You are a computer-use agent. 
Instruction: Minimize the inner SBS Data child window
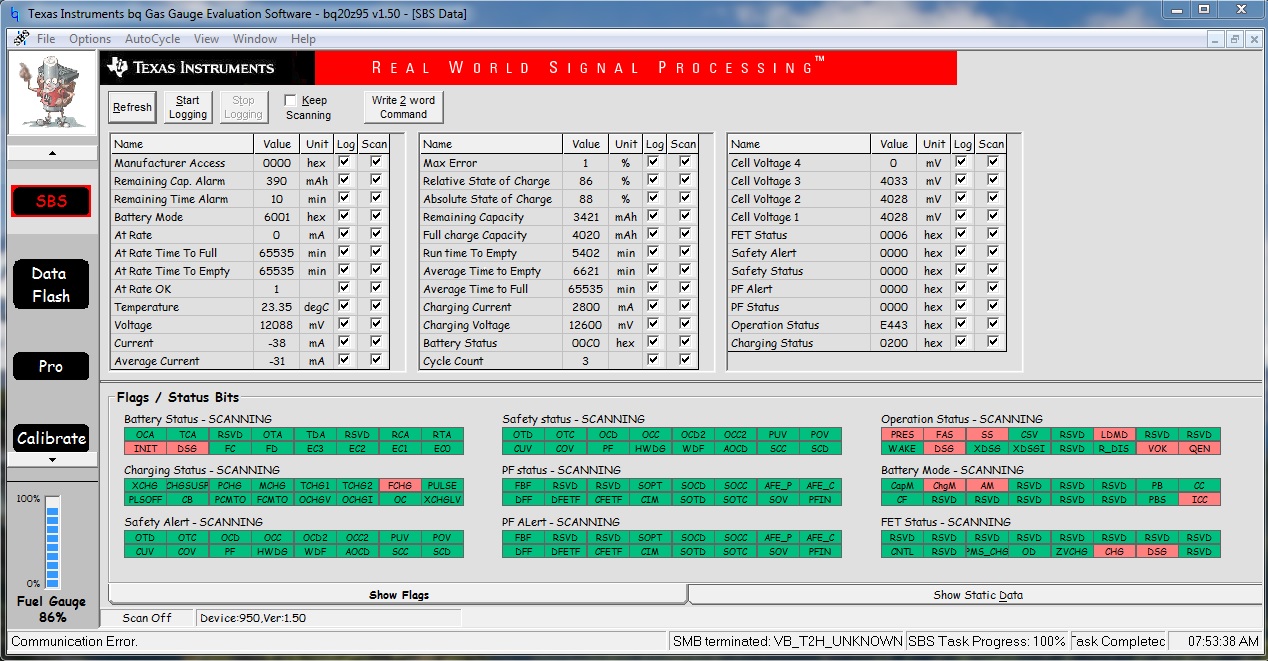1217,39
